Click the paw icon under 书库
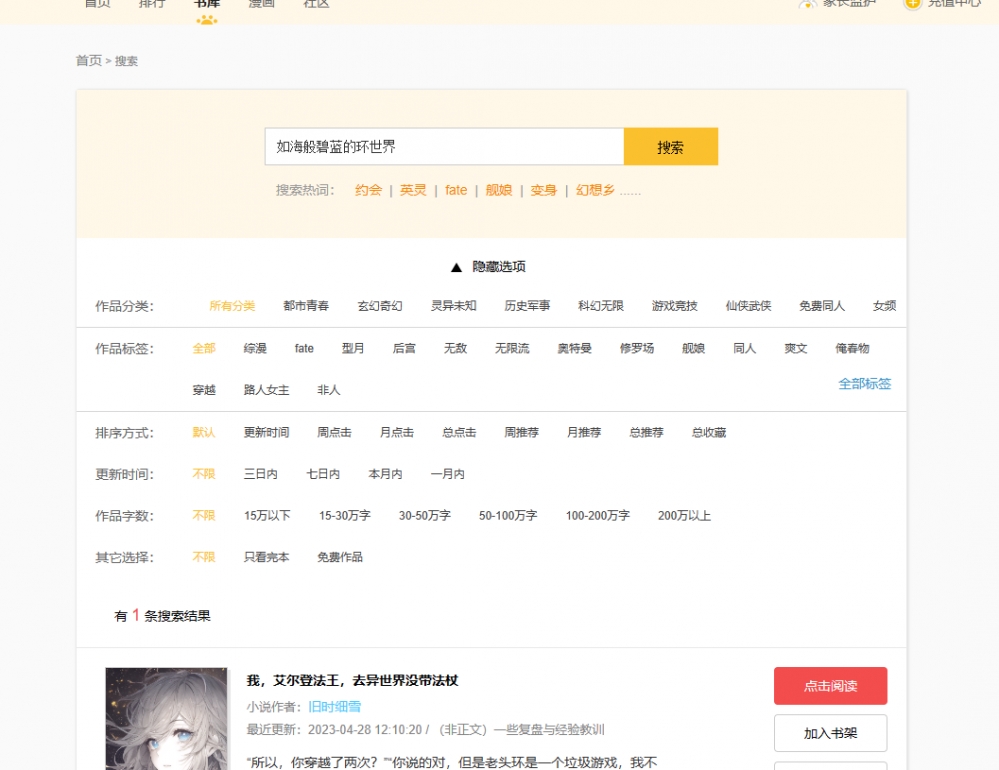Screen dimensions: 999x770 click(x=207, y=20)
